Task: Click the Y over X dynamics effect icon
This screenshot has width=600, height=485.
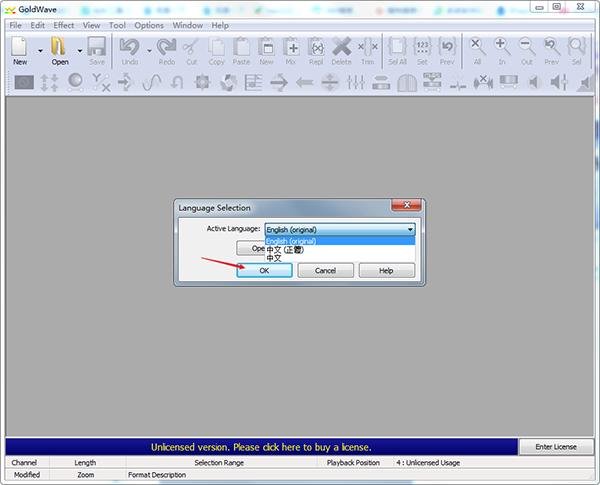Action: 101,82
